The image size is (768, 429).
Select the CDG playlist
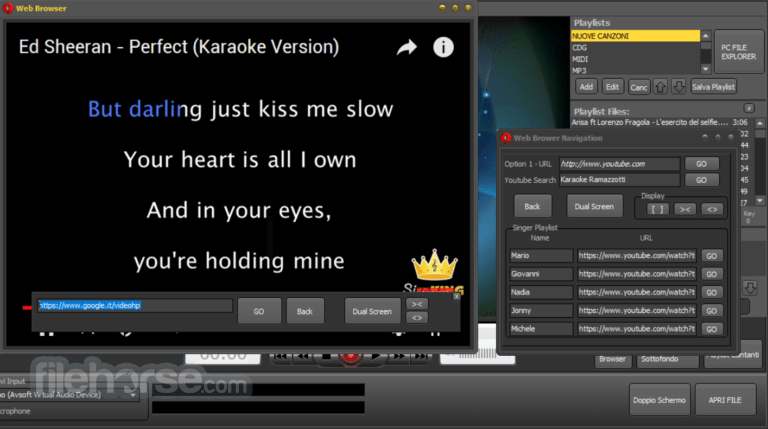pos(635,48)
